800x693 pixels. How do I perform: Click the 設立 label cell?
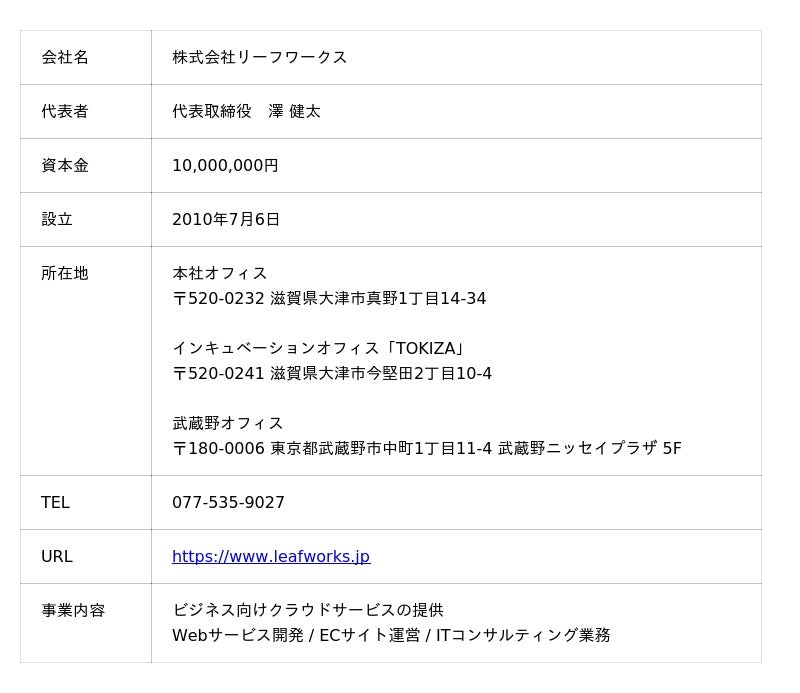point(57,220)
